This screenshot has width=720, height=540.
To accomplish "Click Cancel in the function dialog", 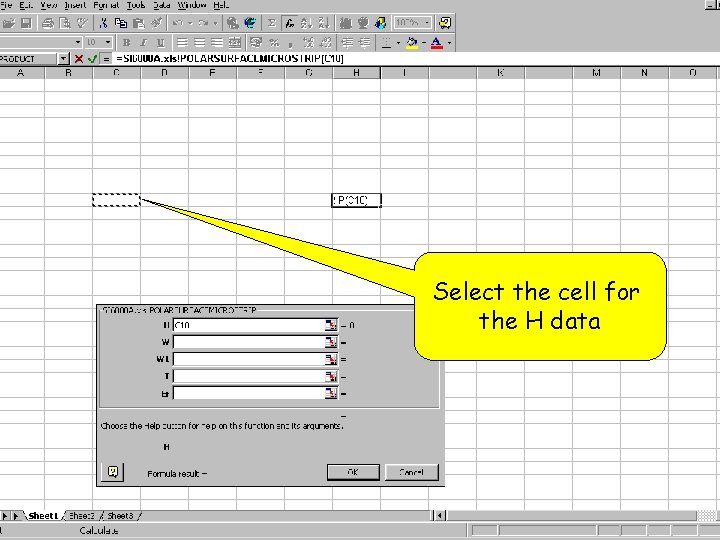I will click(411, 472).
